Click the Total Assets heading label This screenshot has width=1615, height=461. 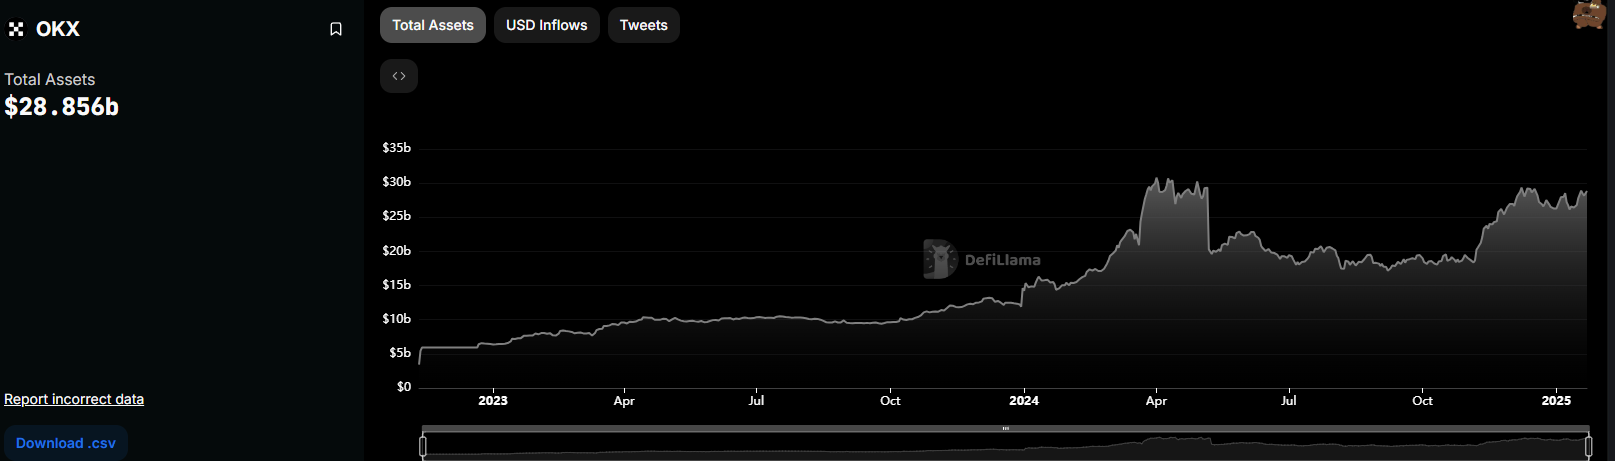click(50, 79)
